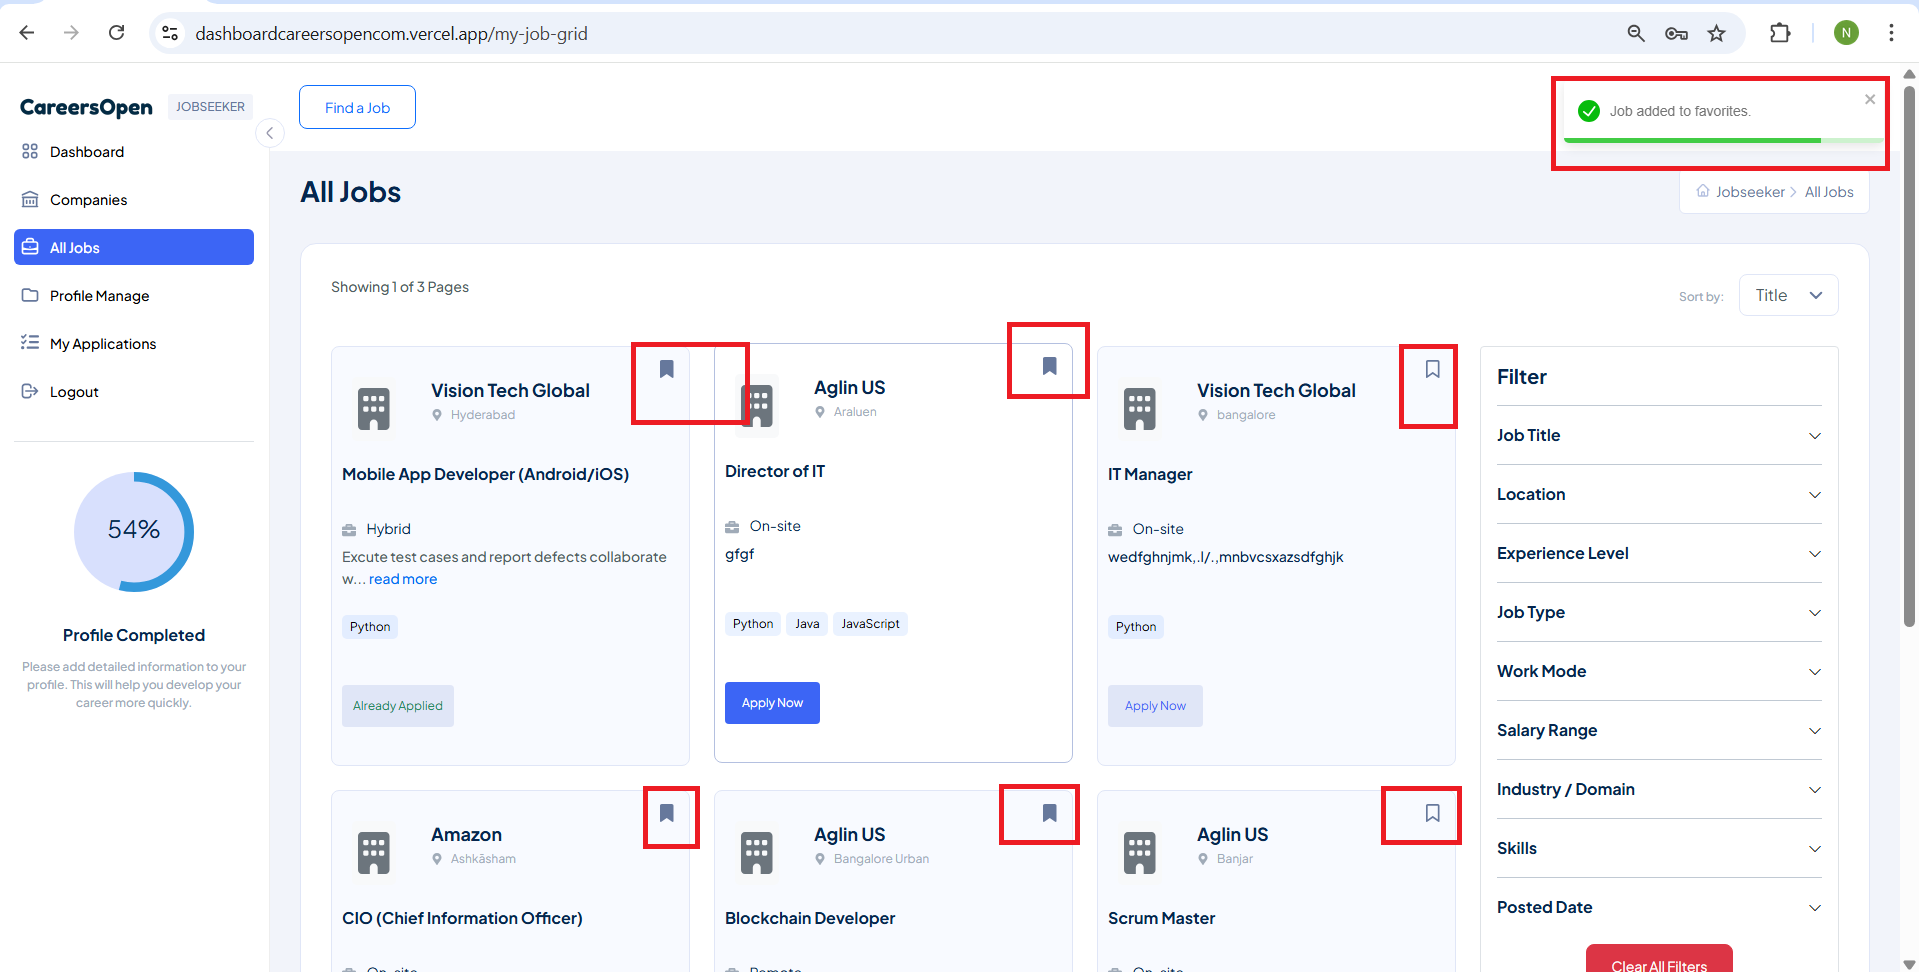Go to Profile Manage in sidebar
The image size is (1919, 972).
[x=99, y=296]
